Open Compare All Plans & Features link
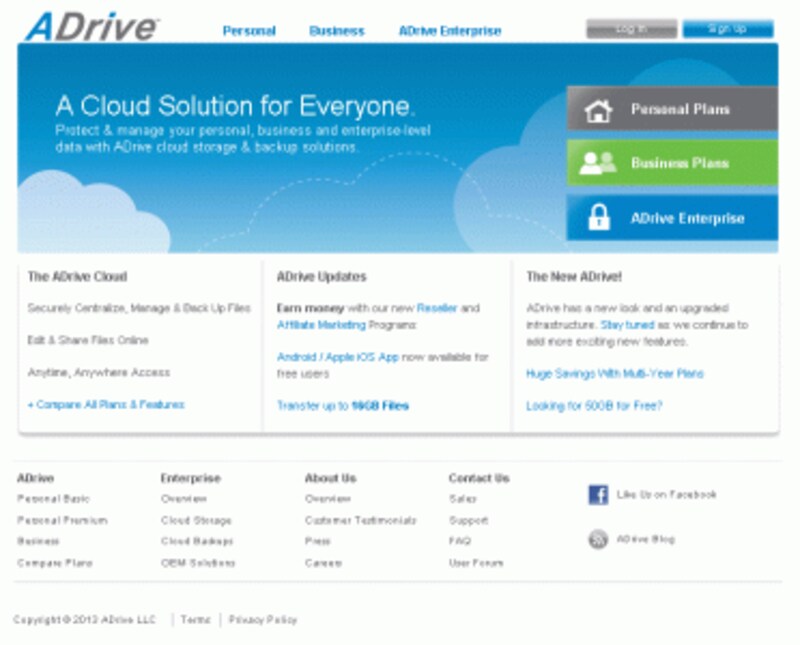This screenshot has width=800, height=645. pyautogui.click(x=106, y=405)
